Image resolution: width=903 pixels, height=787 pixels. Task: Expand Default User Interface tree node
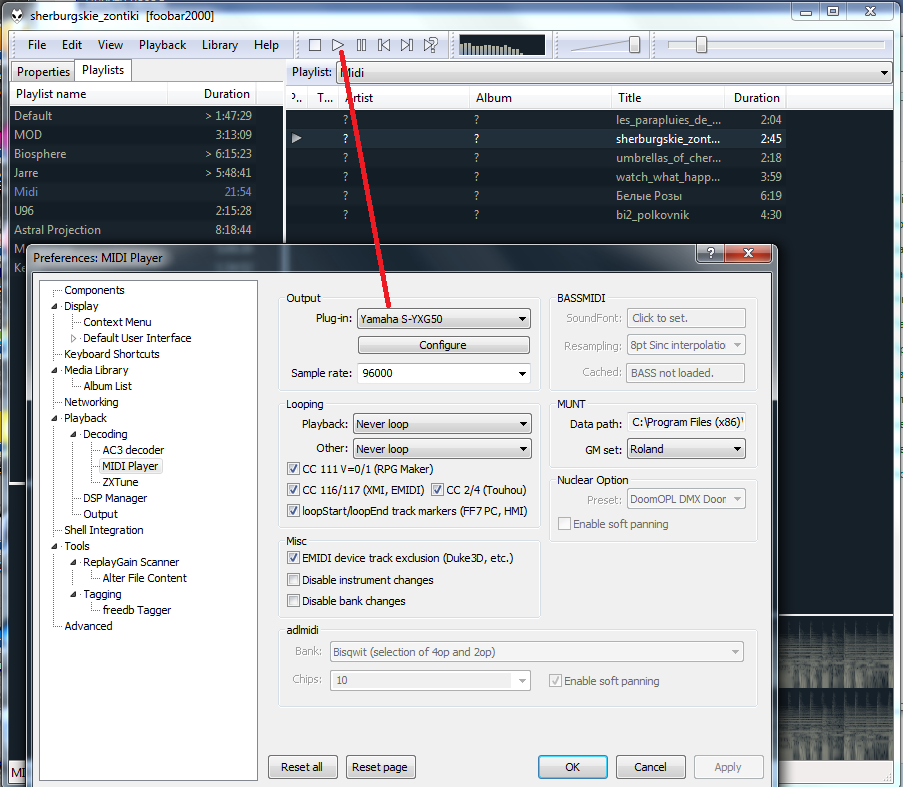[x=74, y=339]
